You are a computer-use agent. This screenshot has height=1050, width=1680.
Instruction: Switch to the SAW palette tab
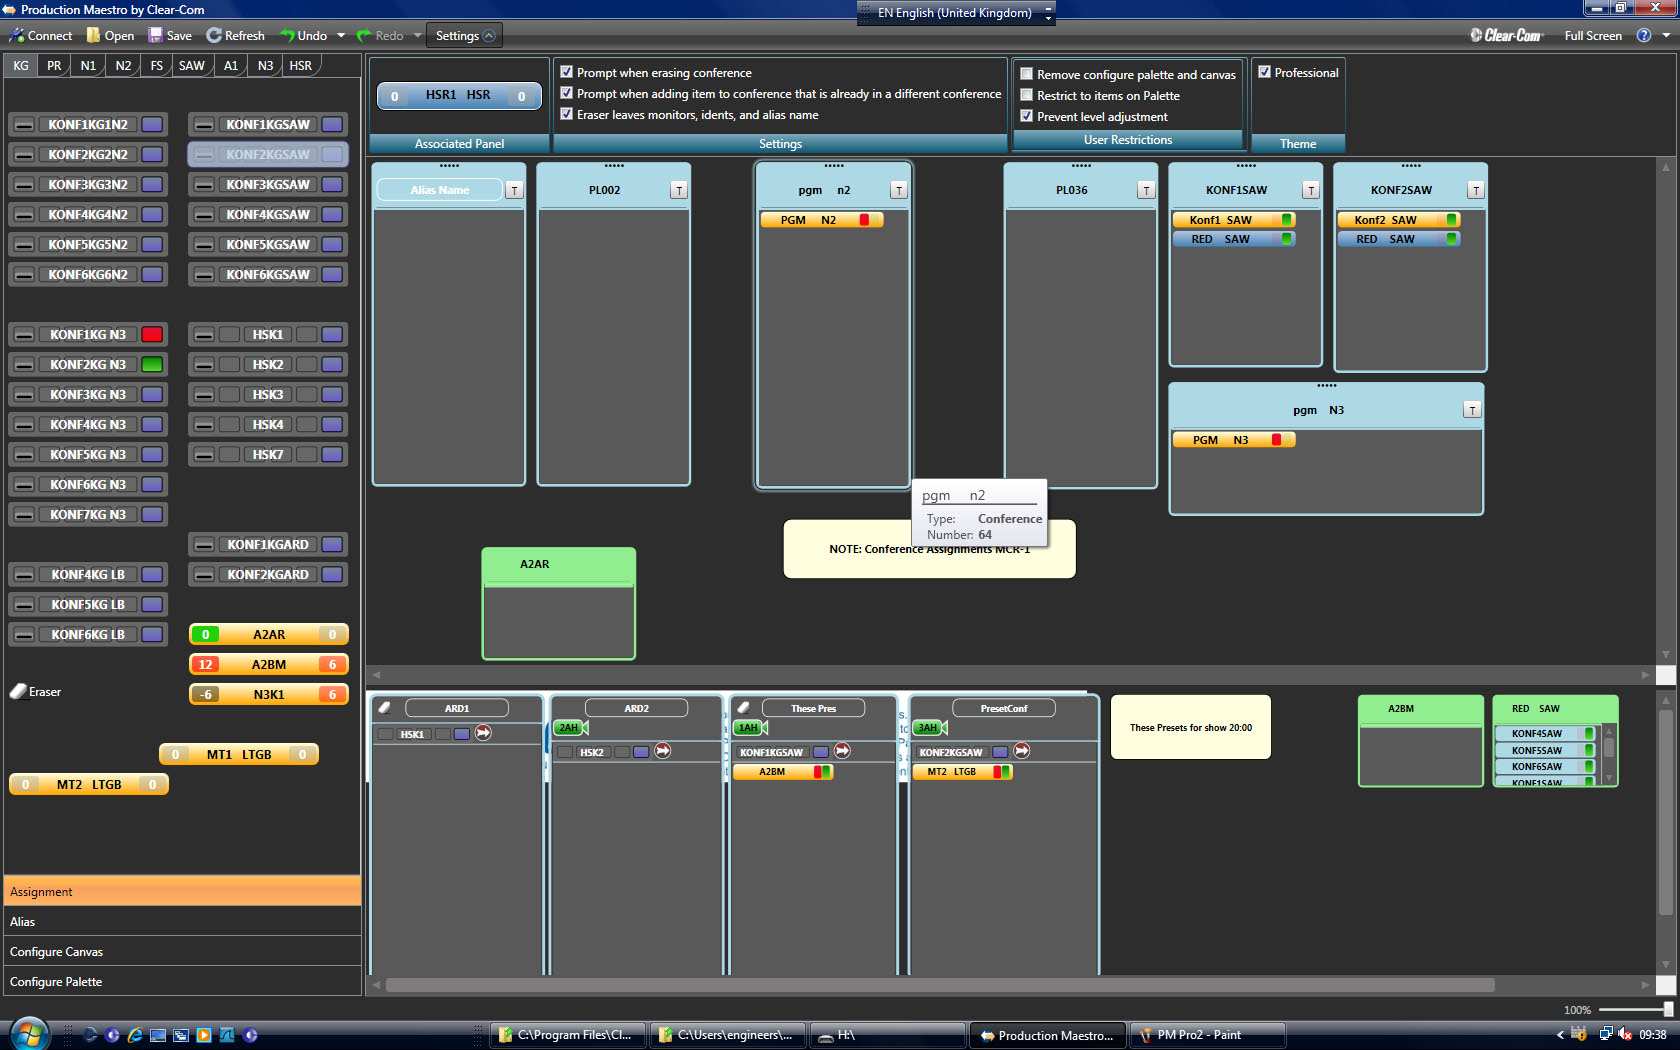(191, 66)
